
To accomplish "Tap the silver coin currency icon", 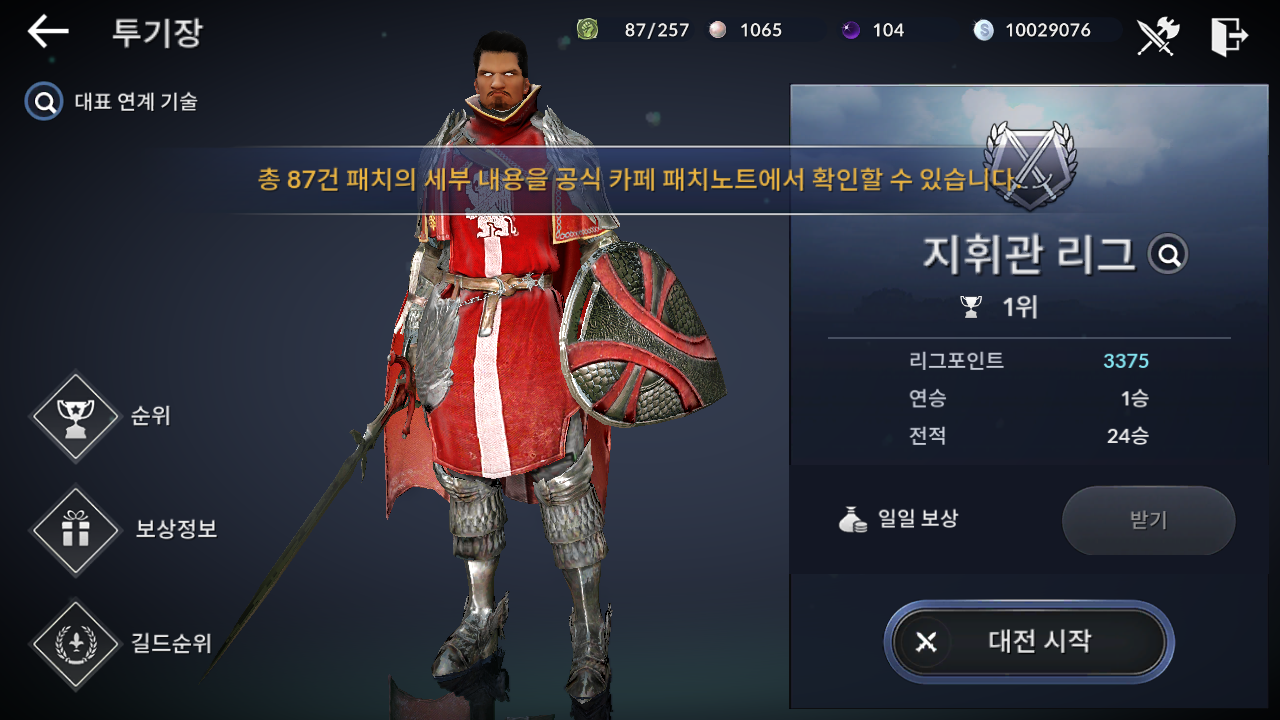I will (983, 30).
